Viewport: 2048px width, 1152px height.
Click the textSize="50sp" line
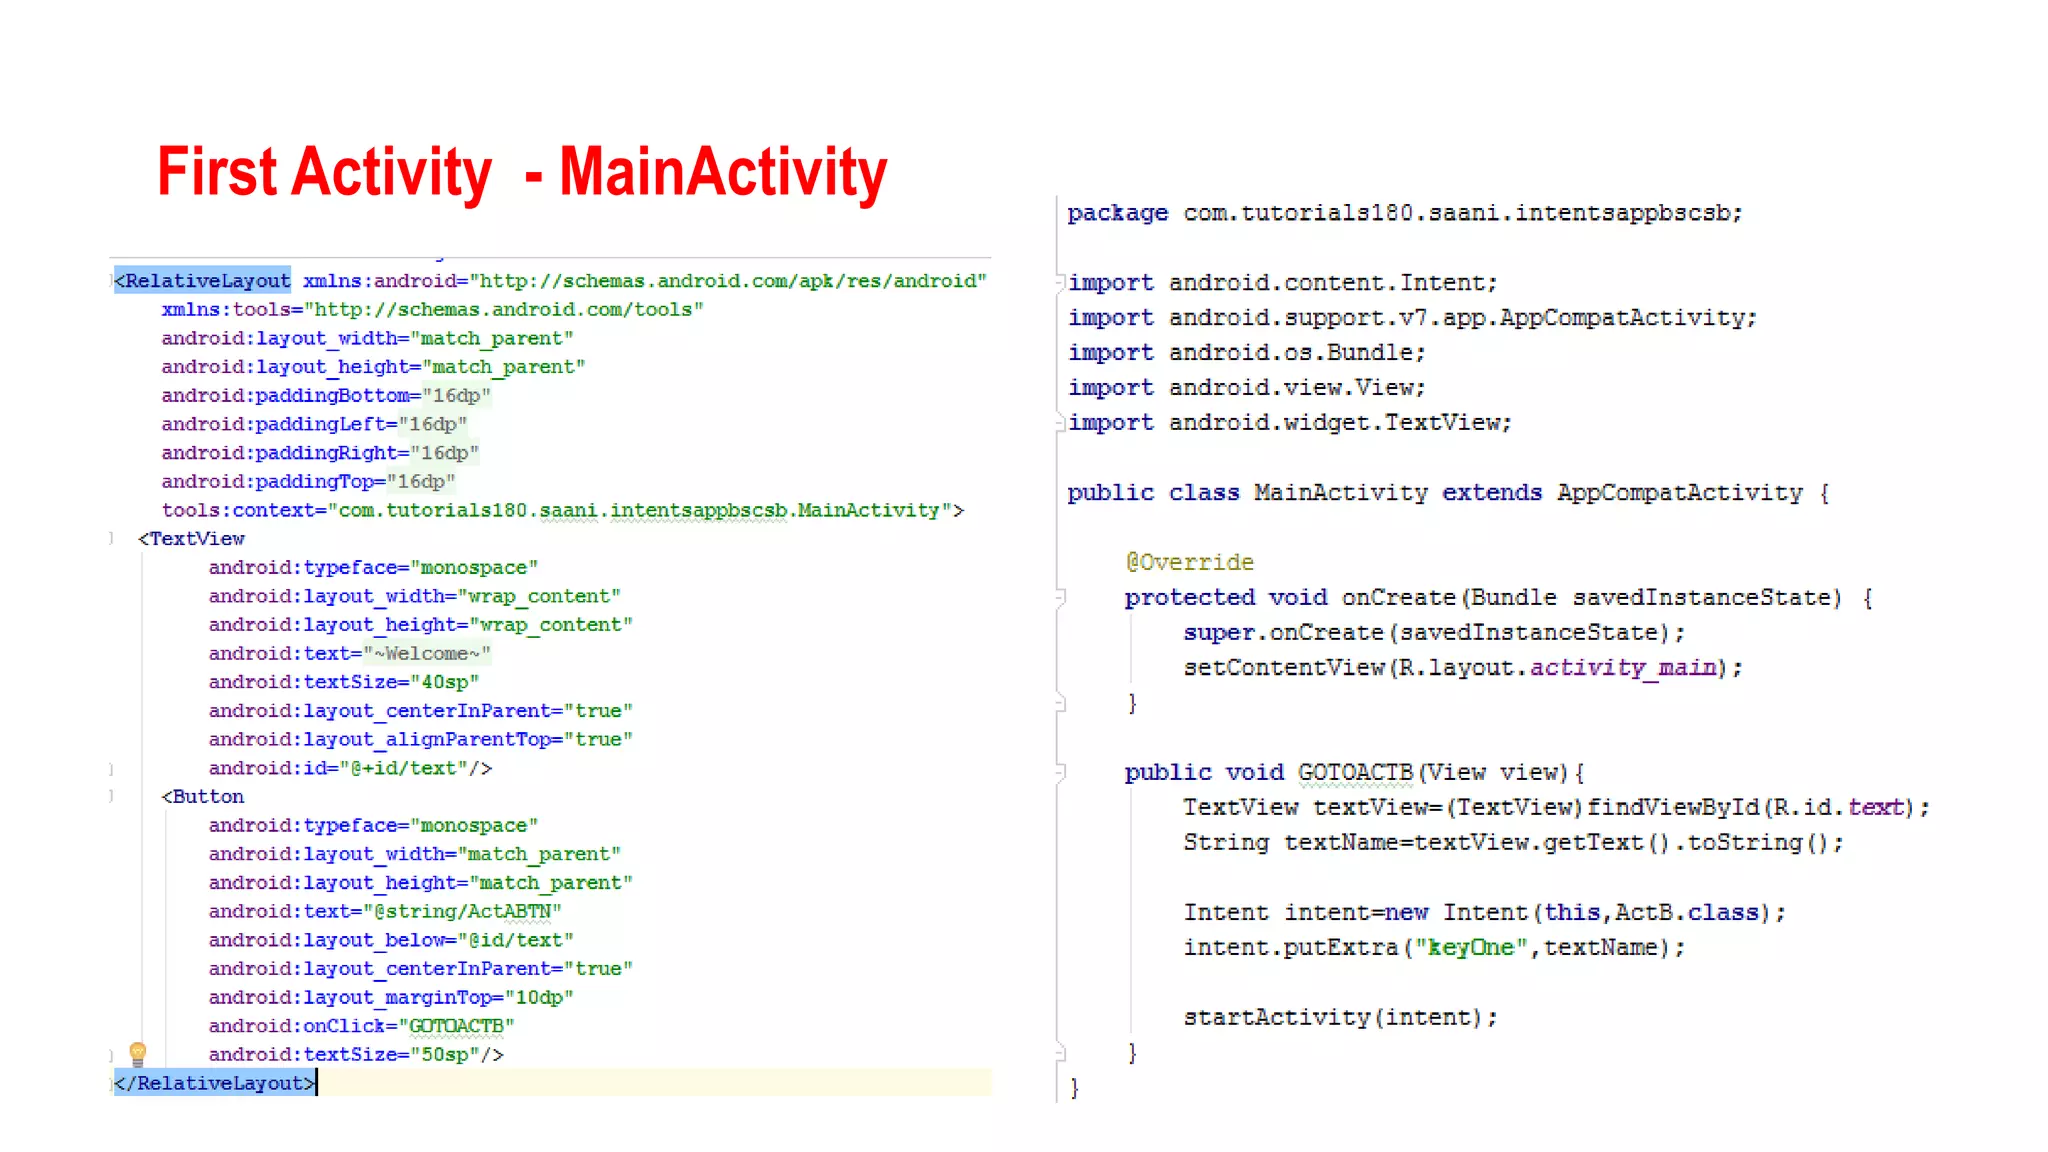point(356,1054)
